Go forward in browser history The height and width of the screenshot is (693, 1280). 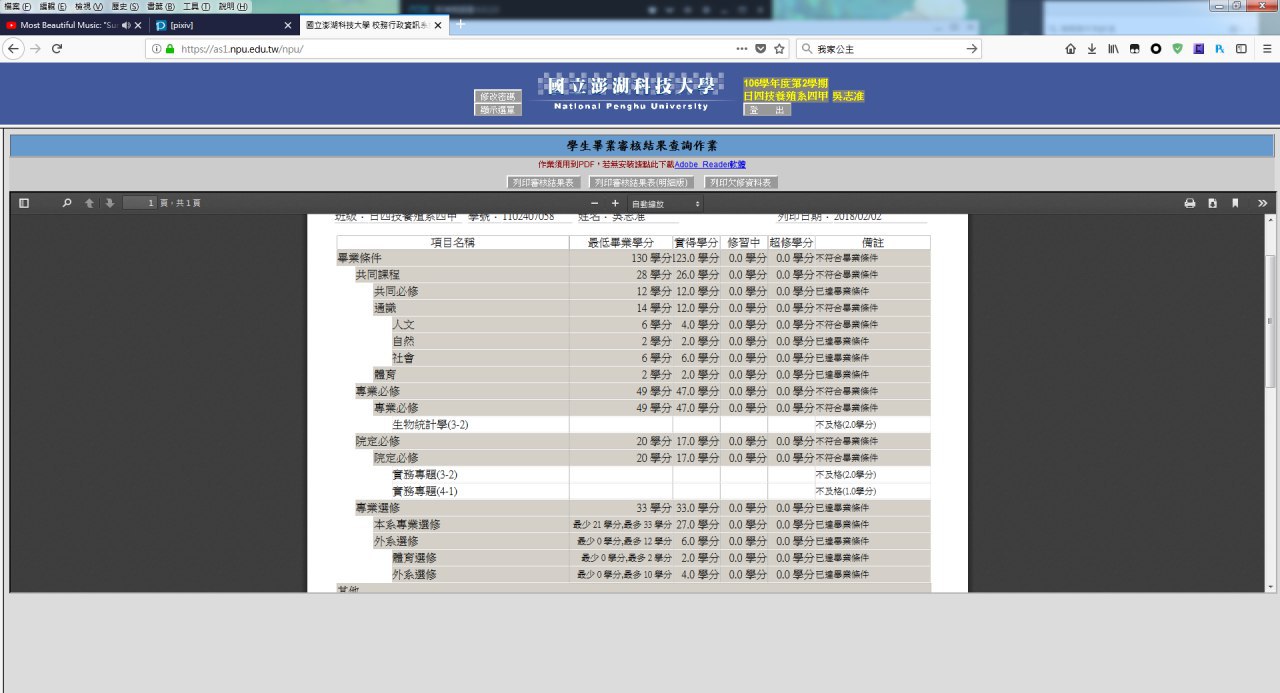coord(35,49)
